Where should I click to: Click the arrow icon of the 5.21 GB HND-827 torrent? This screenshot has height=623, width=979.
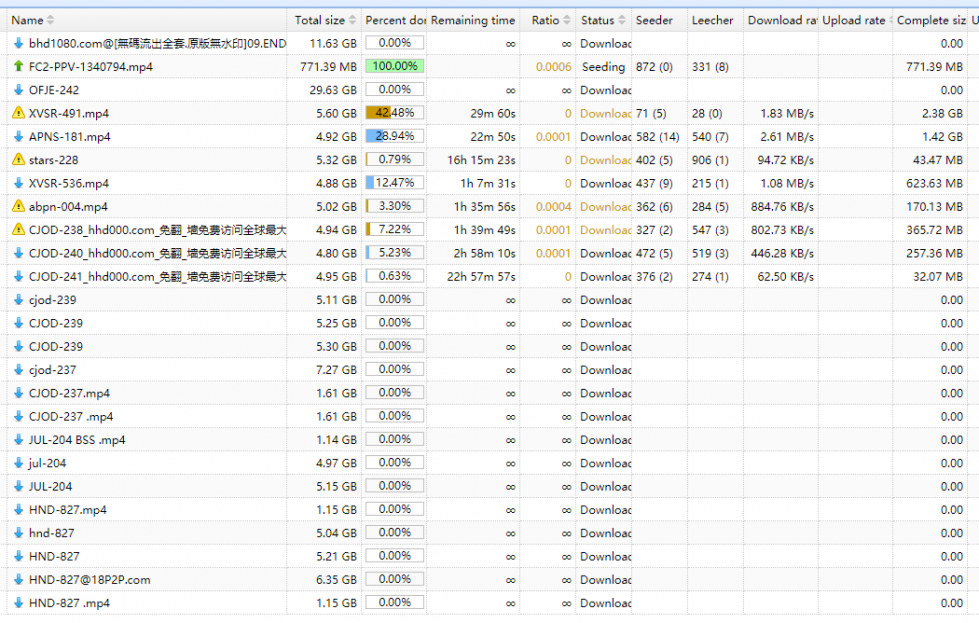coord(18,556)
